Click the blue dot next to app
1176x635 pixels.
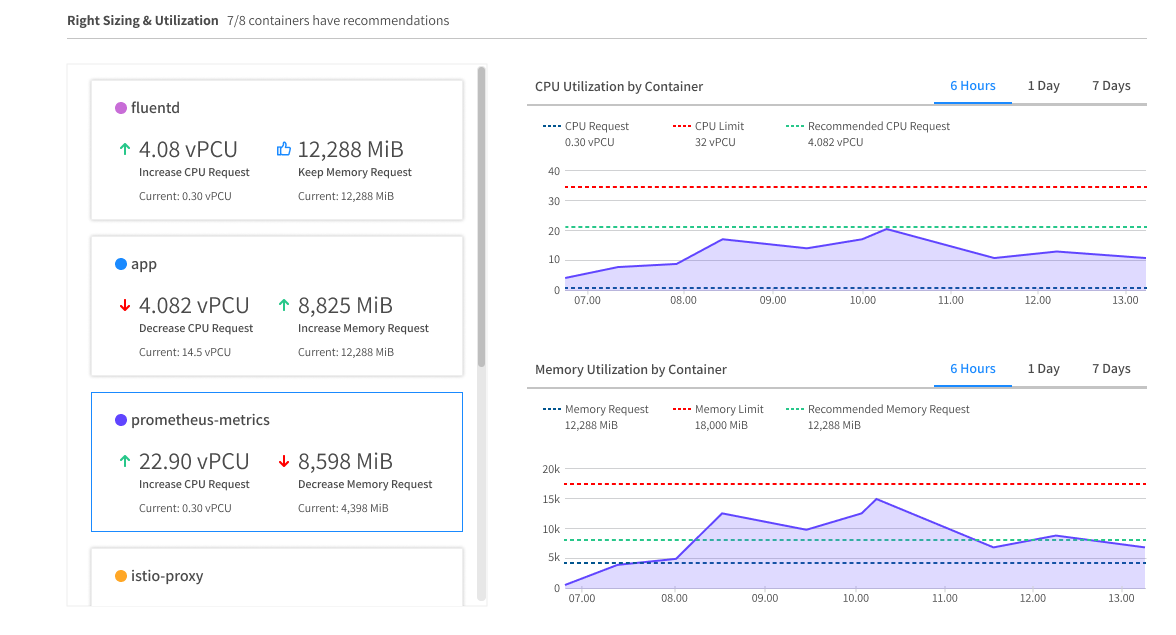121,264
